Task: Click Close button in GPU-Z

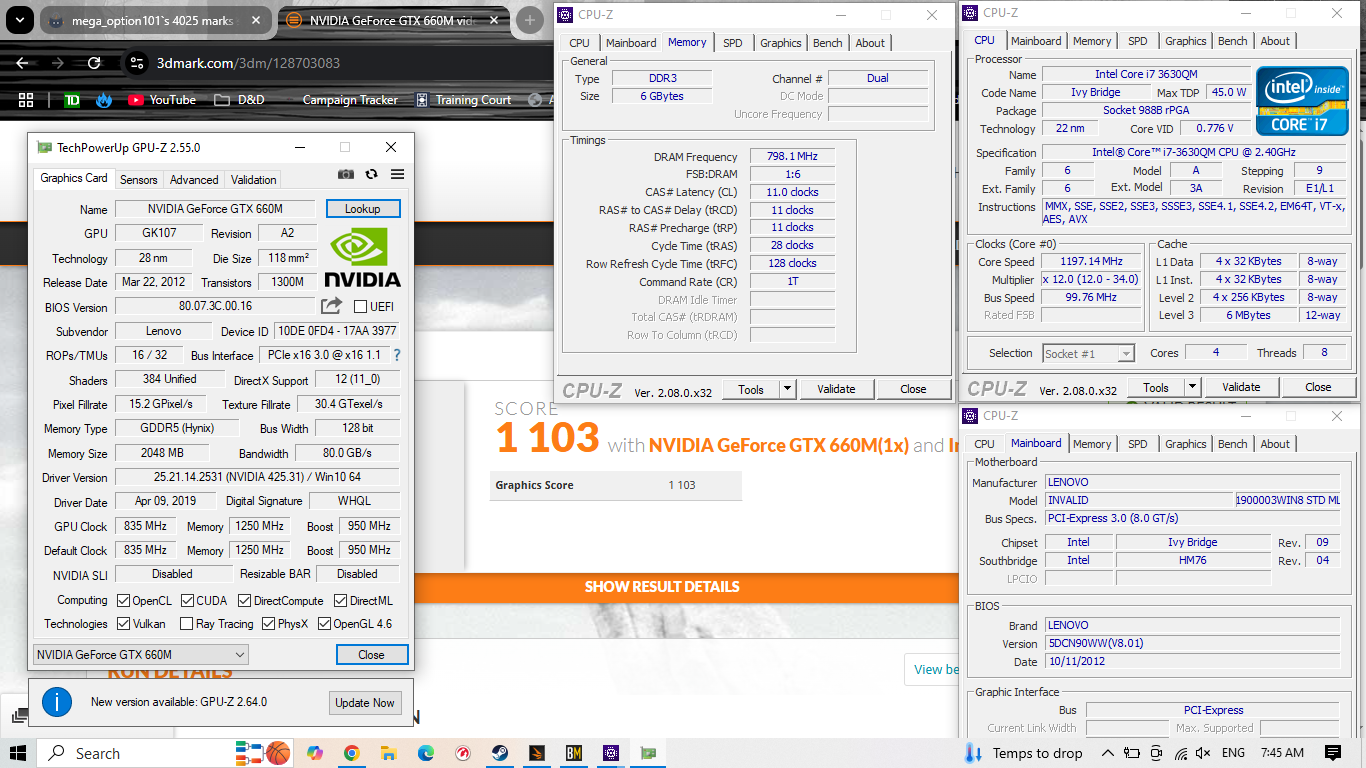Action: click(x=371, y=655)
